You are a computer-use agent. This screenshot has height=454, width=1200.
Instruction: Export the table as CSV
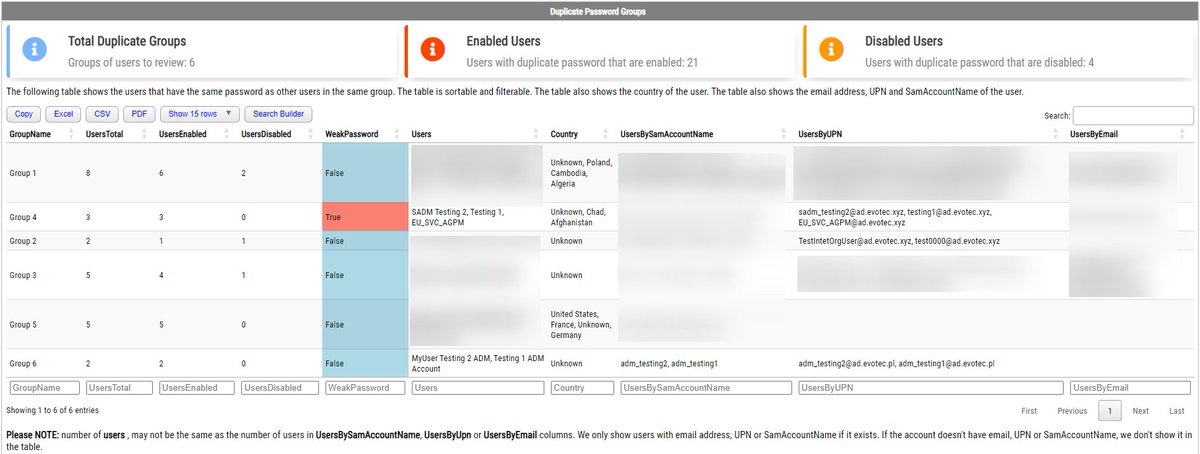coord(101,114)
